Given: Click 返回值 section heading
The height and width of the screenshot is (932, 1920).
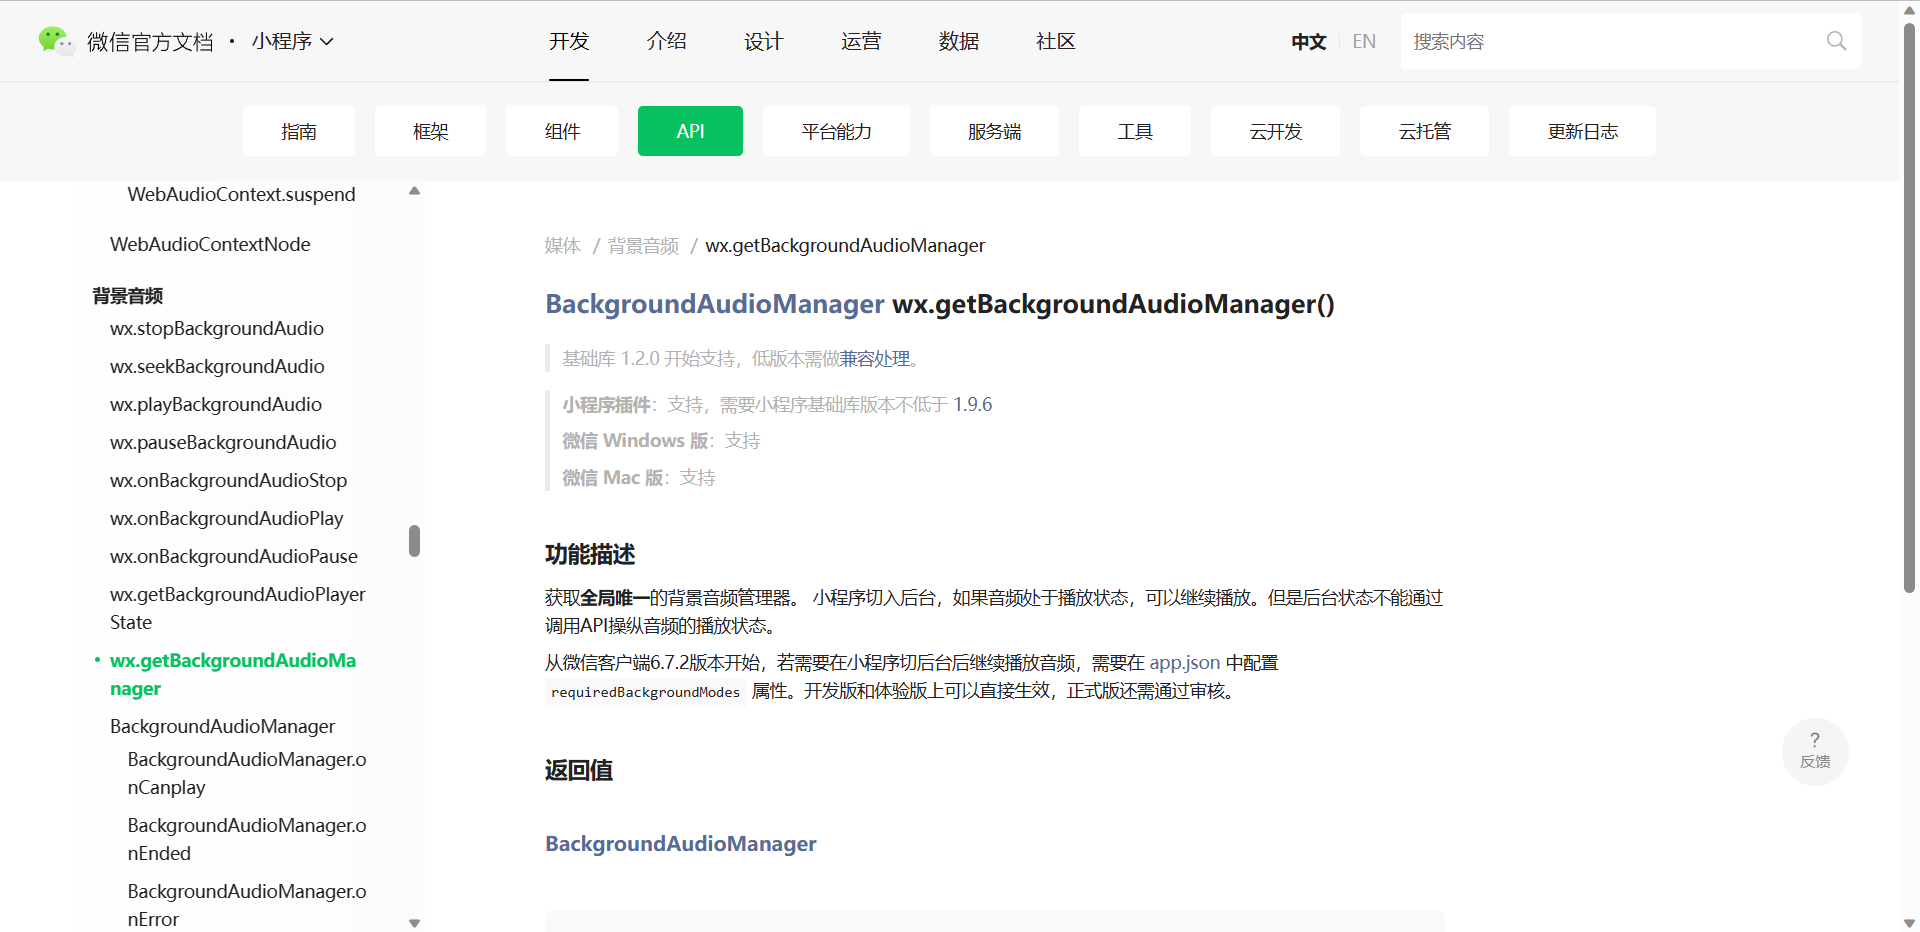Looking at the screenshot, I should coord(578,770).
